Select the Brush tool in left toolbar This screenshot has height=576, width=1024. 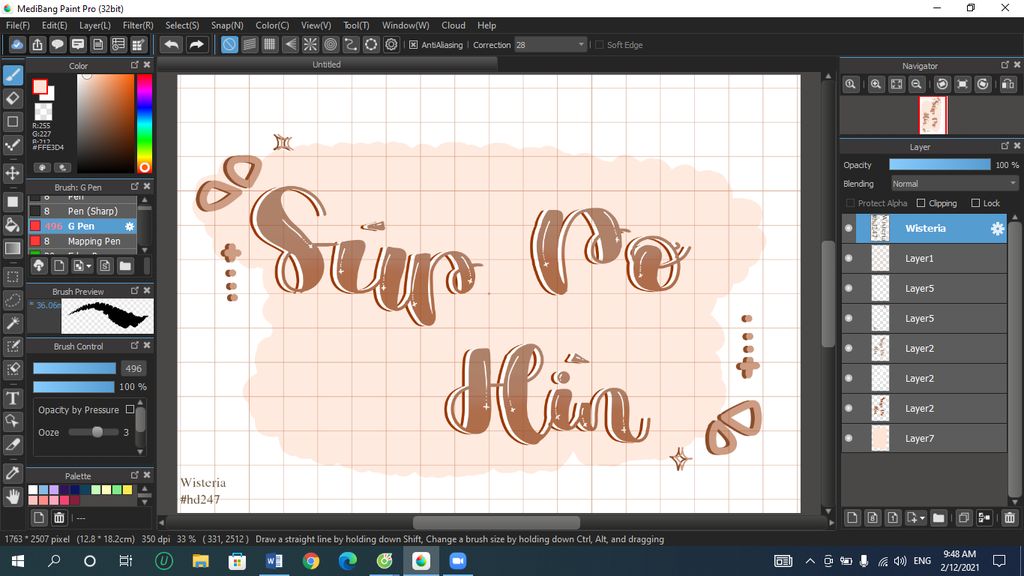[x=12, y=75]
